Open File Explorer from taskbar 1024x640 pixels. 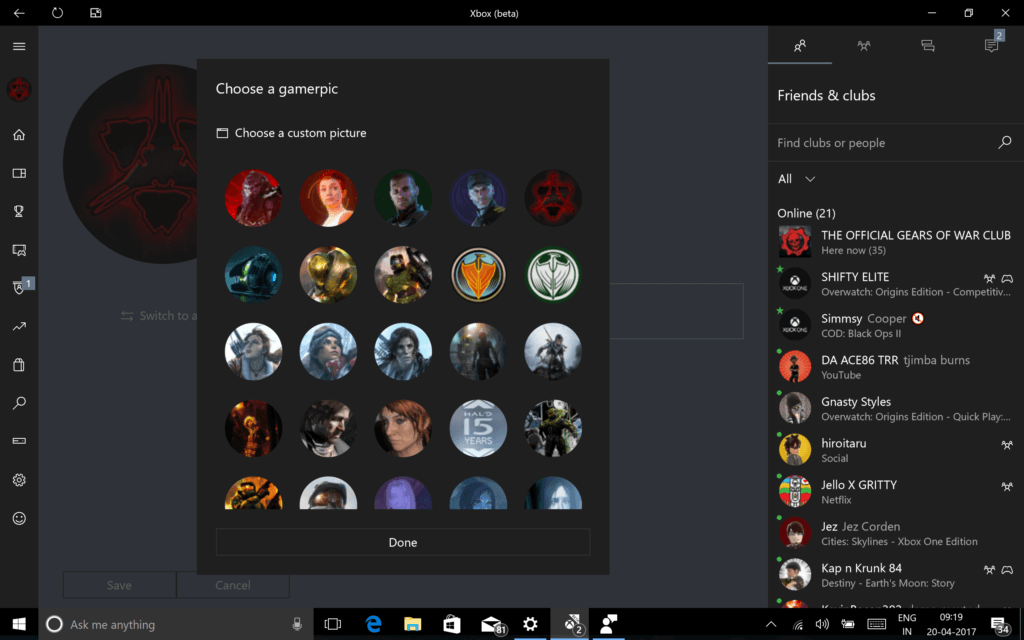pos(412,624)
